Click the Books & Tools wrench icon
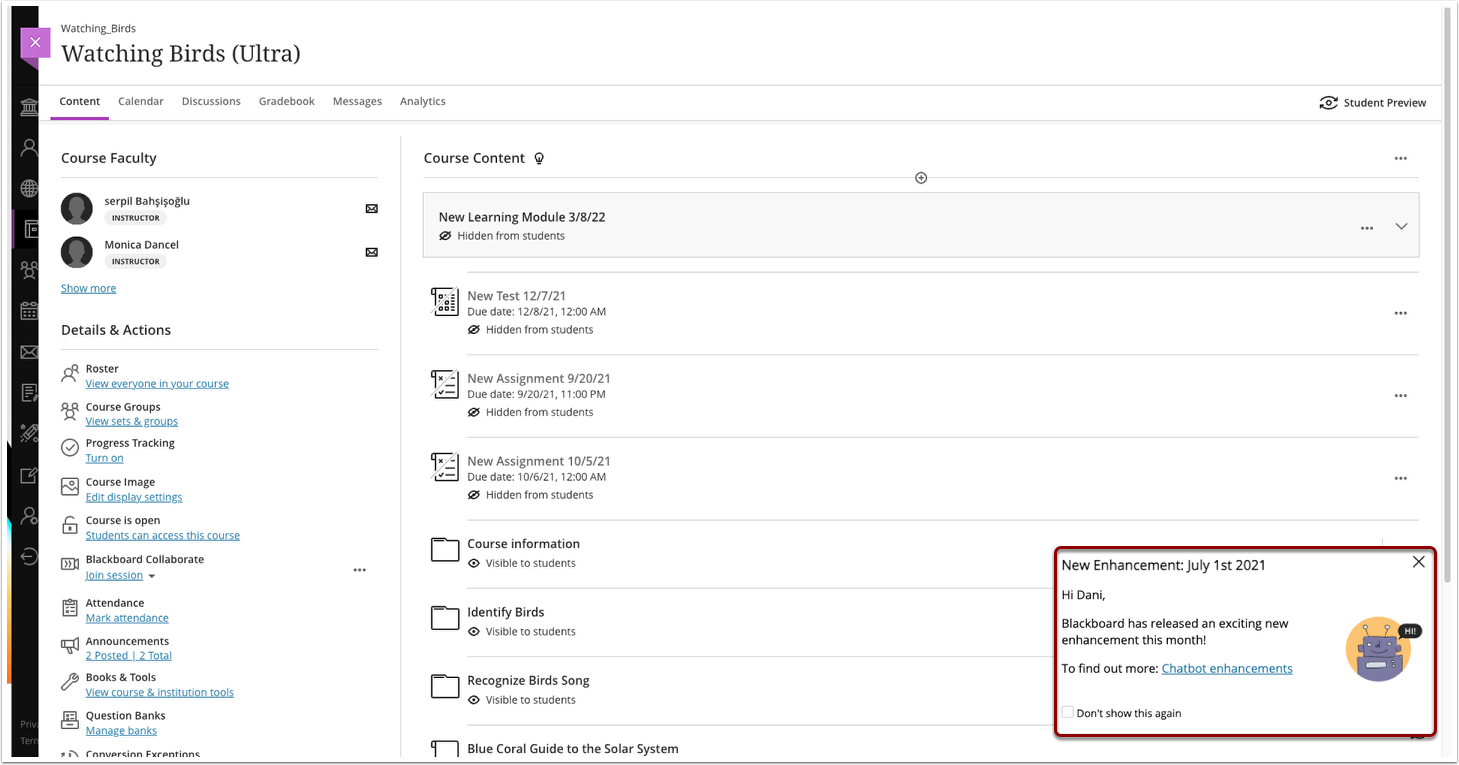The image size is (1459, 765). pyautogui.click(x=70, y=682)
